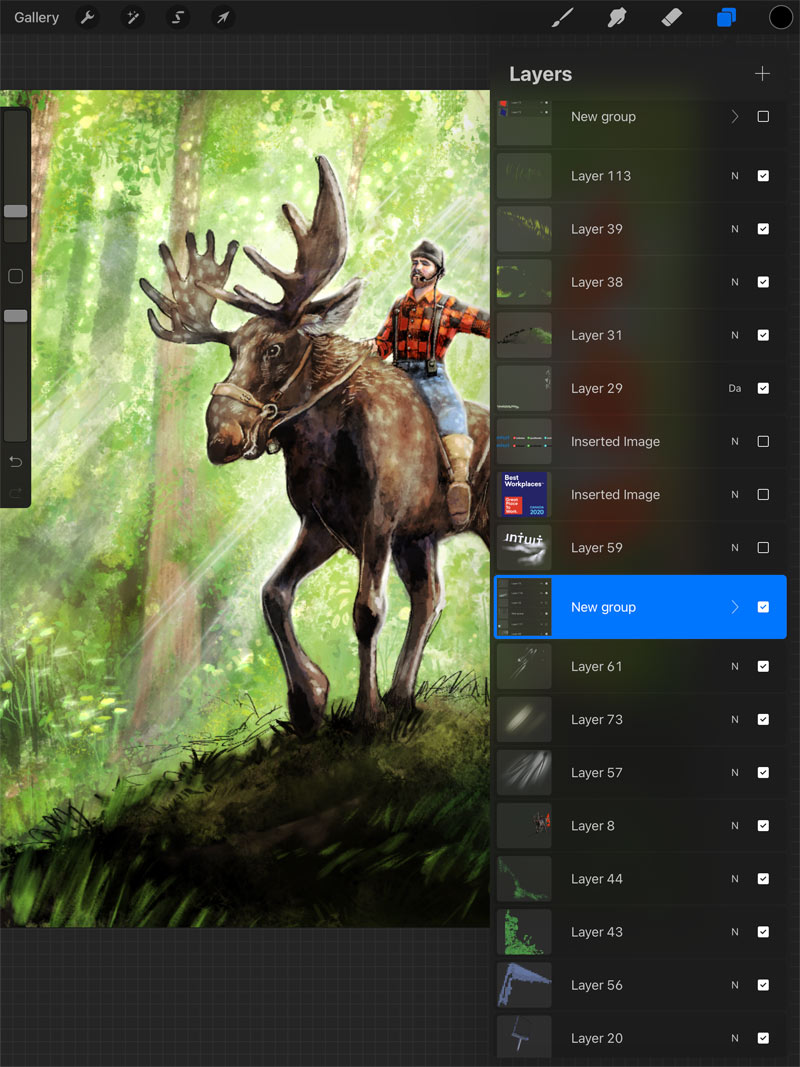The width and height of the screenshot is (800, 1067).
Task: Show the topmost New group layer
Action: coord(764,116)
